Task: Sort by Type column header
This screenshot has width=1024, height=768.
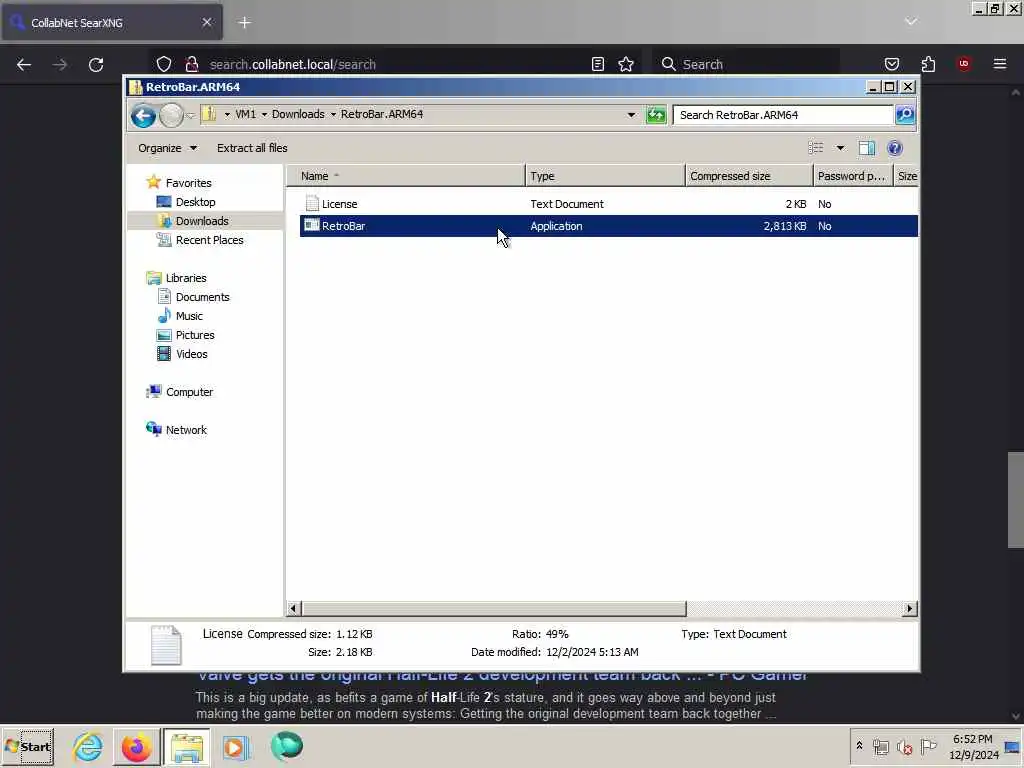Action: coord(605,176)
